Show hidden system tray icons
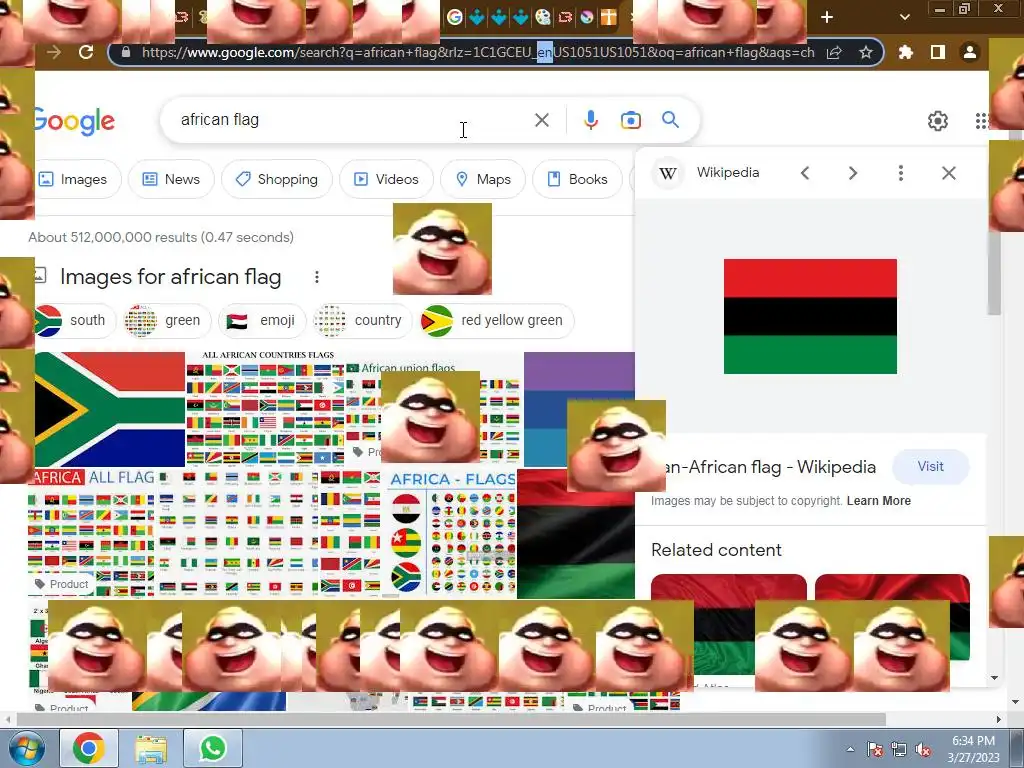1024x768 pixels. pos(850,749)
